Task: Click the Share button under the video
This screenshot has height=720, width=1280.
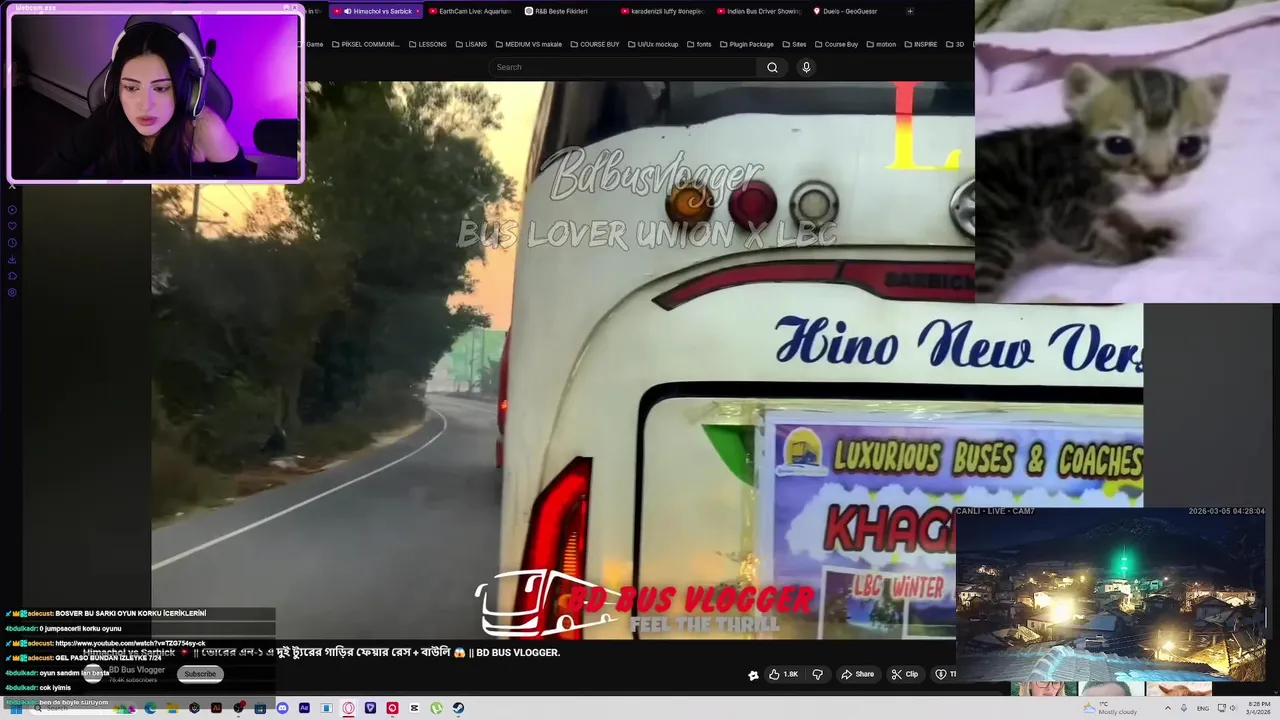Action: (857, 674)
